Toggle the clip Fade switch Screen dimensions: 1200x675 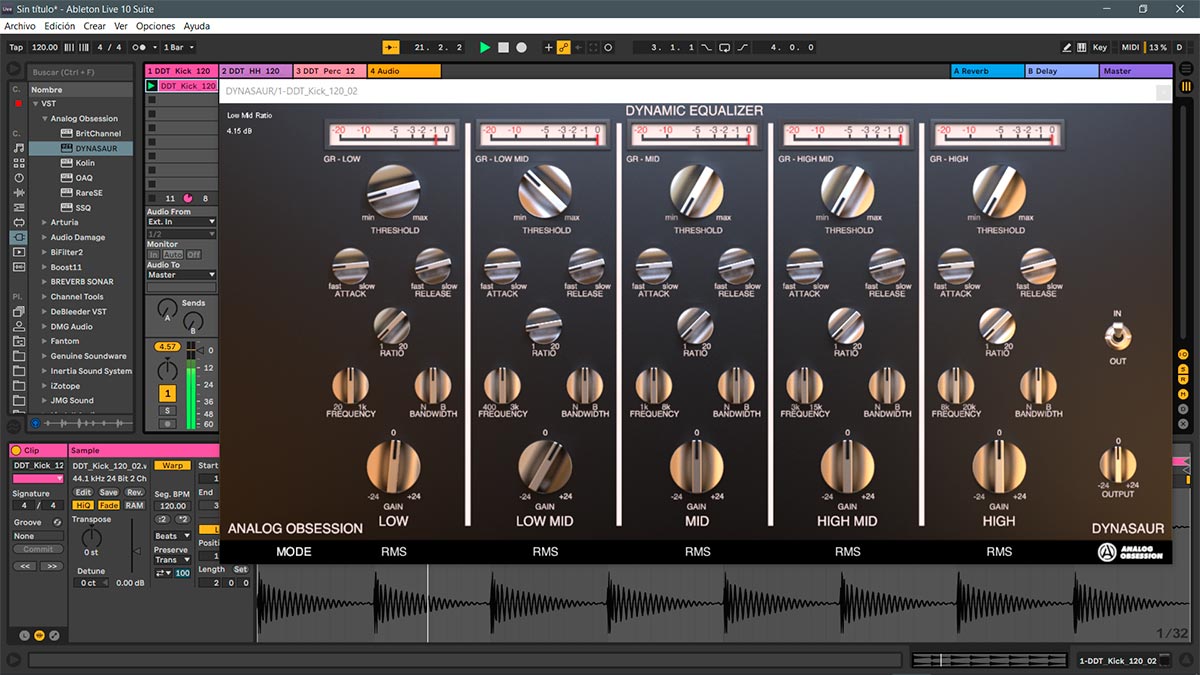[x=108, y=505]
